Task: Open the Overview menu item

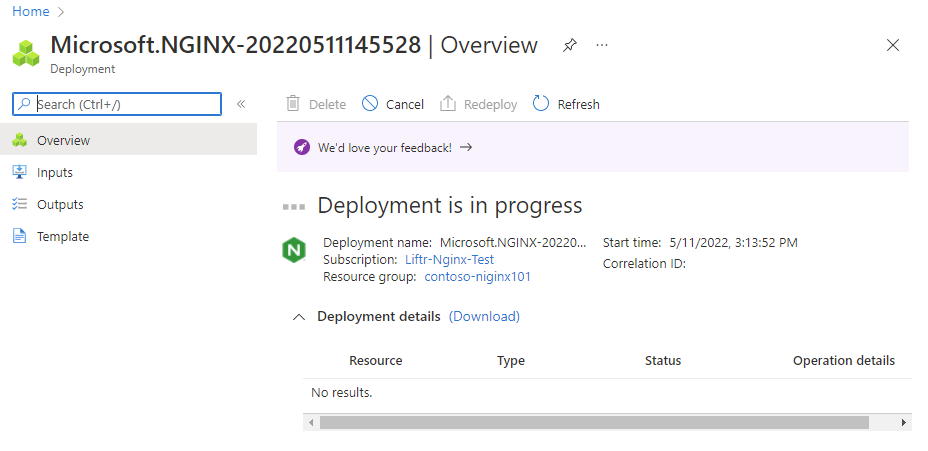Action: pos(128,140)
